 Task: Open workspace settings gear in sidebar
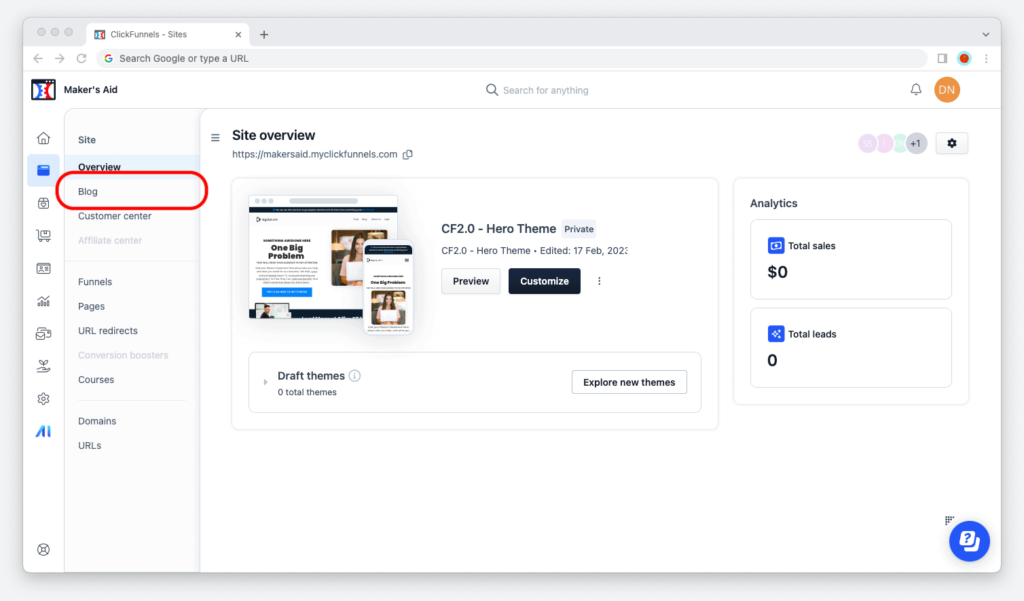pyautogui.click(x=43, y=398)
